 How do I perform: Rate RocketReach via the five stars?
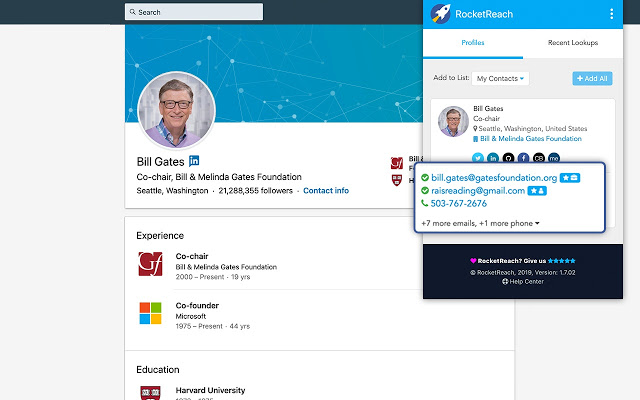point(562,260)
